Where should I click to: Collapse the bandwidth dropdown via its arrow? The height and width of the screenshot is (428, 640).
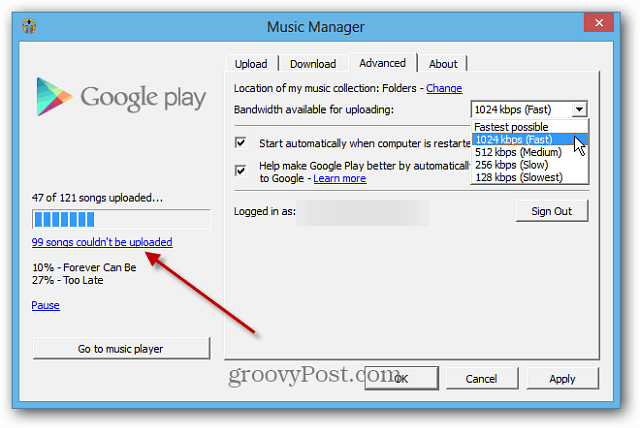click(x=579, y=109)
